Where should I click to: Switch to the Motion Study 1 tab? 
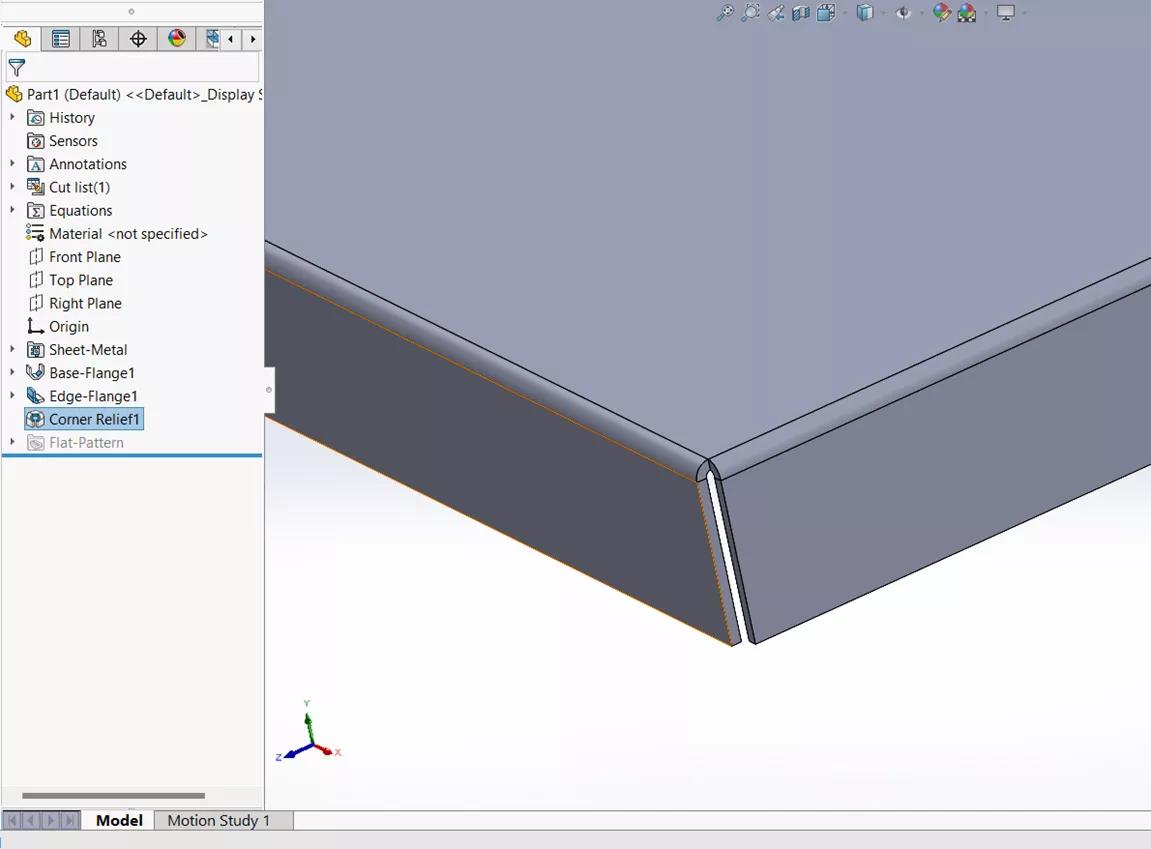[219, 820]
